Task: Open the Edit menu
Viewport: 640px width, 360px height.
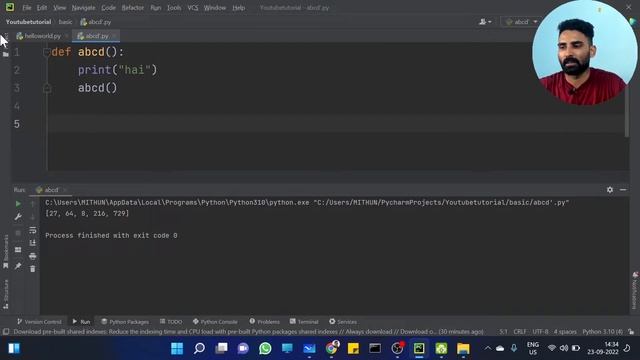Action: (42, 8)
